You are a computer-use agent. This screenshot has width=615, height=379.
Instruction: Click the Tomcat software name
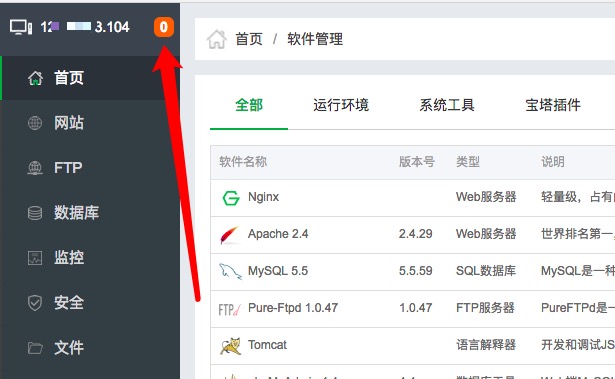tap(267, 345)
